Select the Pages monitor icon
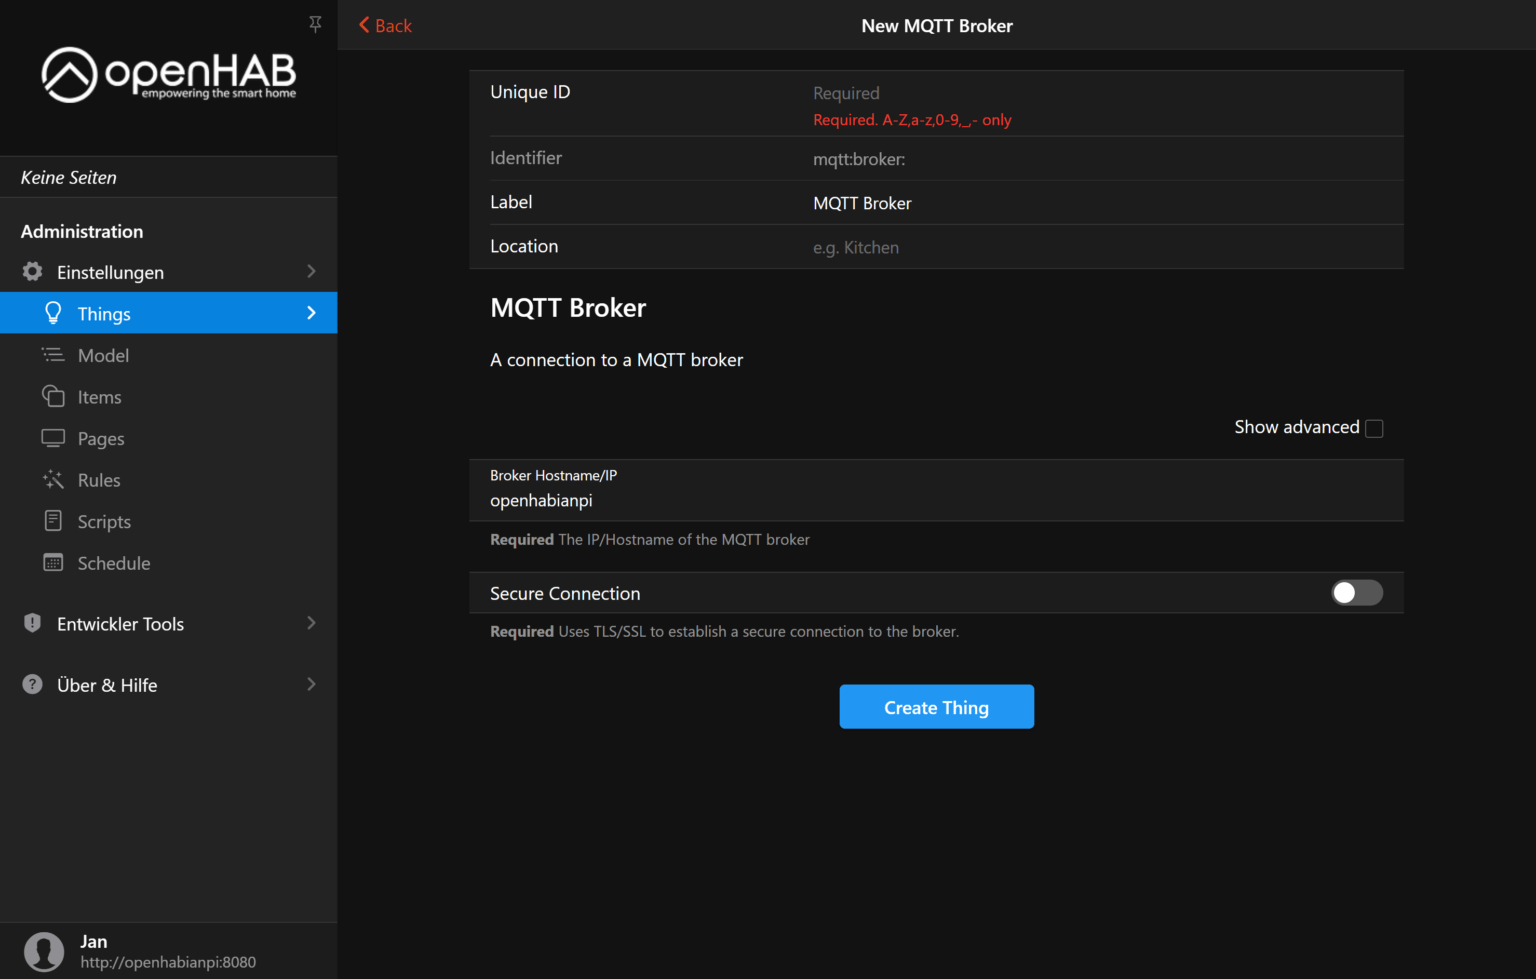1536x979 pixels. point(53,438)
